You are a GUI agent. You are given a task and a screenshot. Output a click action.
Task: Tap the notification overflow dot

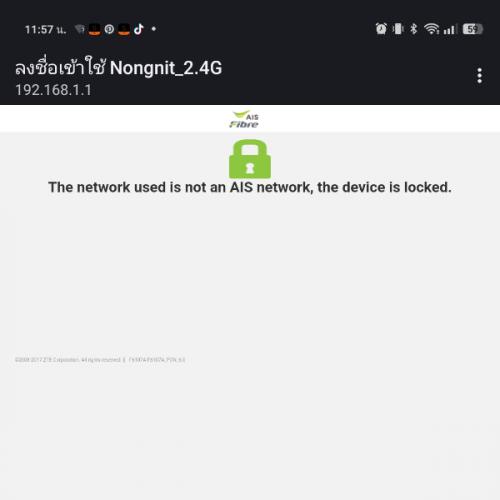(x=154, y=29)
